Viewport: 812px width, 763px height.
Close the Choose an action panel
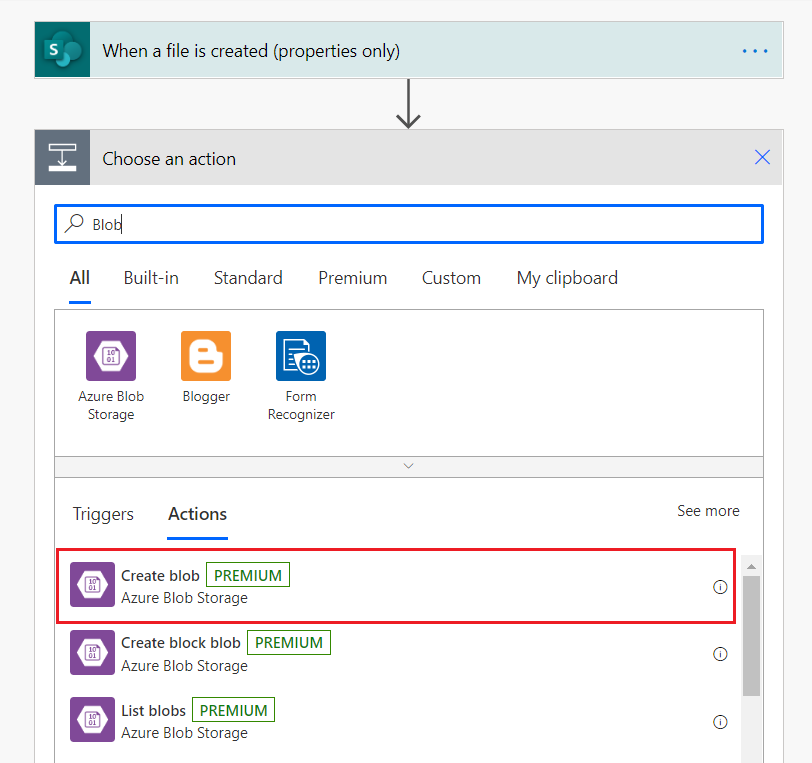pyautogui.click(x=762, y=157)
